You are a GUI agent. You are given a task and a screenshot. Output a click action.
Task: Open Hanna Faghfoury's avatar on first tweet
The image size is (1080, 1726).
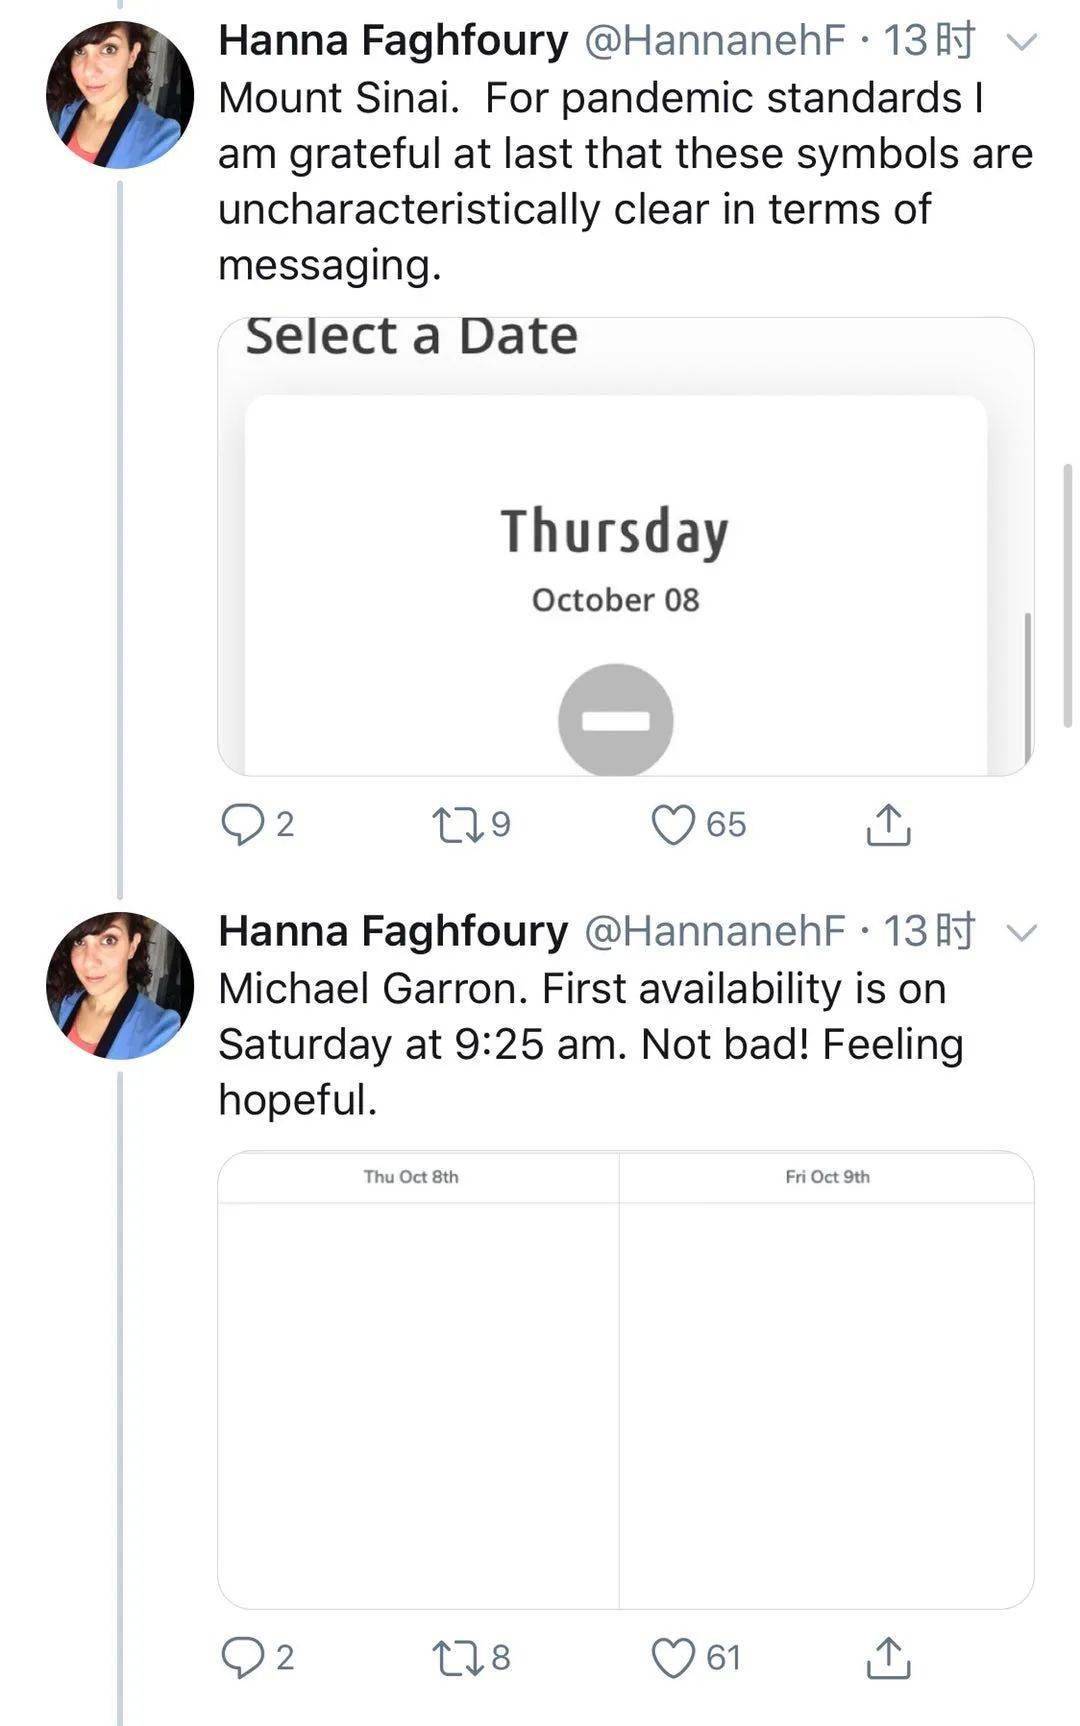point(120,95)
